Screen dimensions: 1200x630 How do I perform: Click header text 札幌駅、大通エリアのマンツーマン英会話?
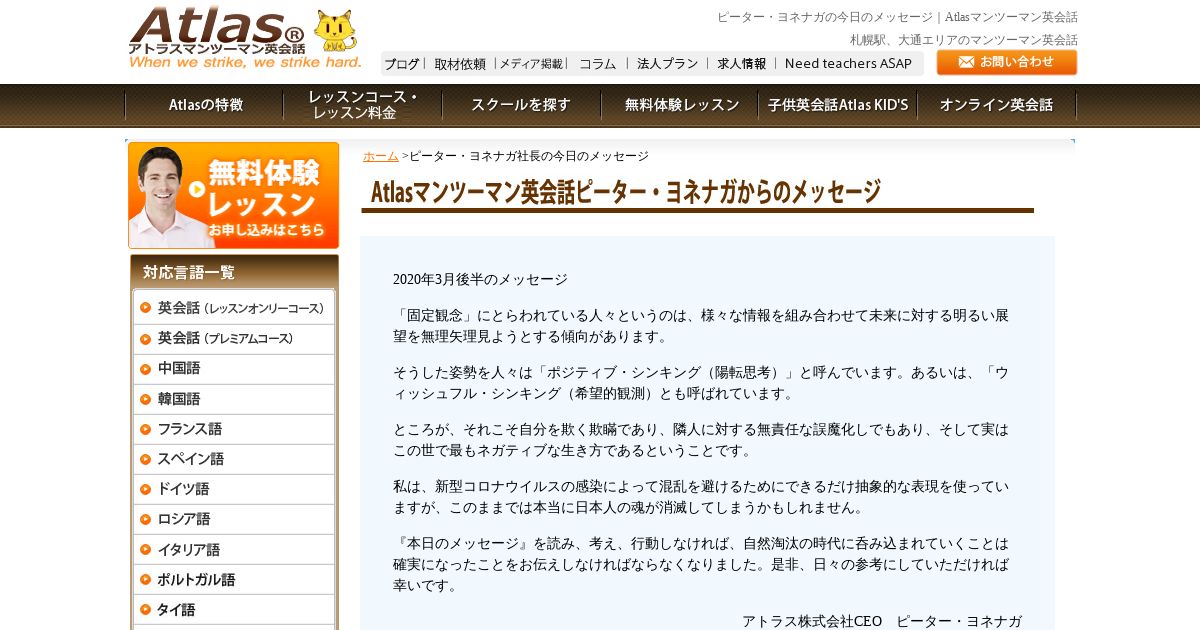point(964,40)
